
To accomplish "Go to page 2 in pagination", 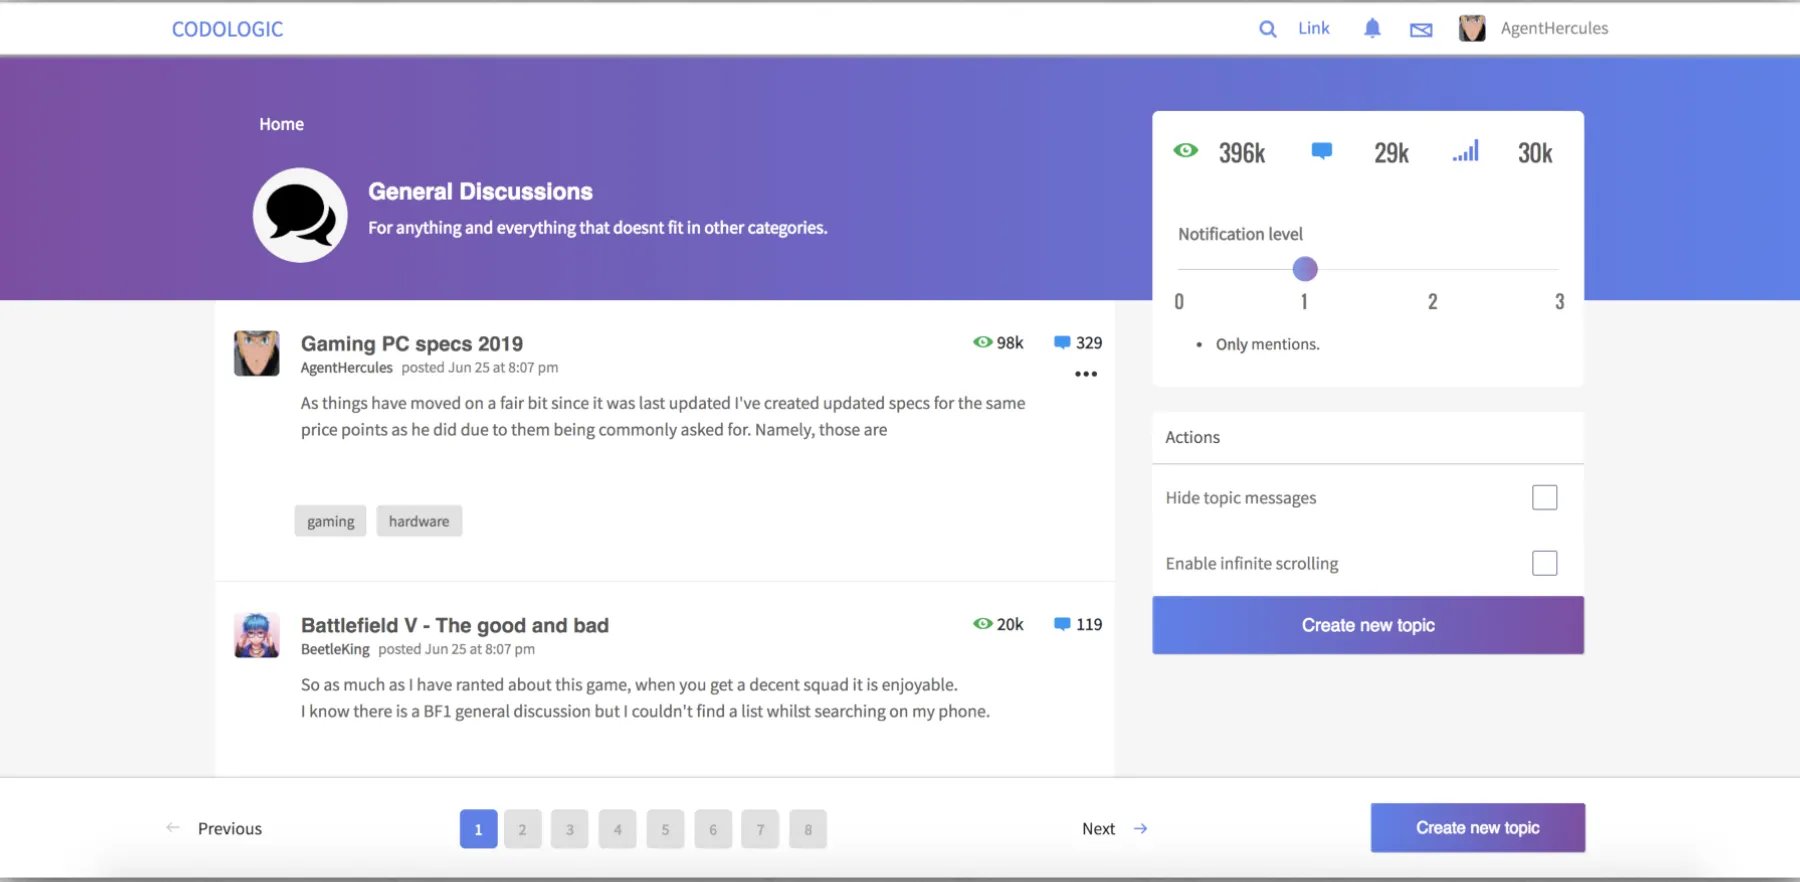I will coord(522,829).
